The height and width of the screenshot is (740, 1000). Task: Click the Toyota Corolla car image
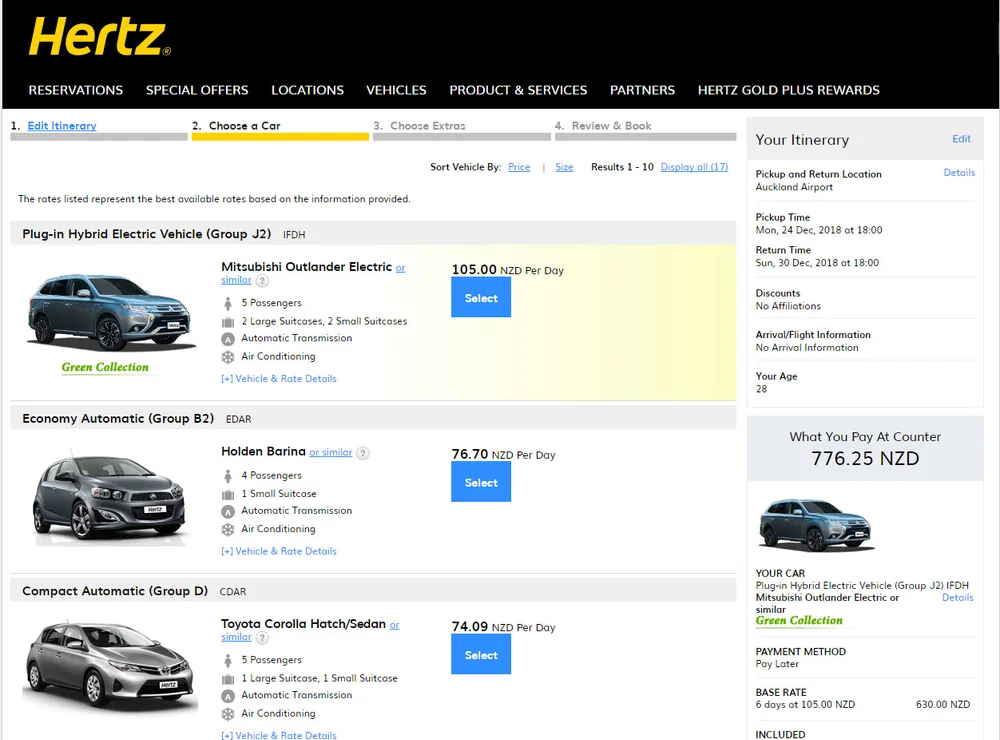click(x=110, y=667)
